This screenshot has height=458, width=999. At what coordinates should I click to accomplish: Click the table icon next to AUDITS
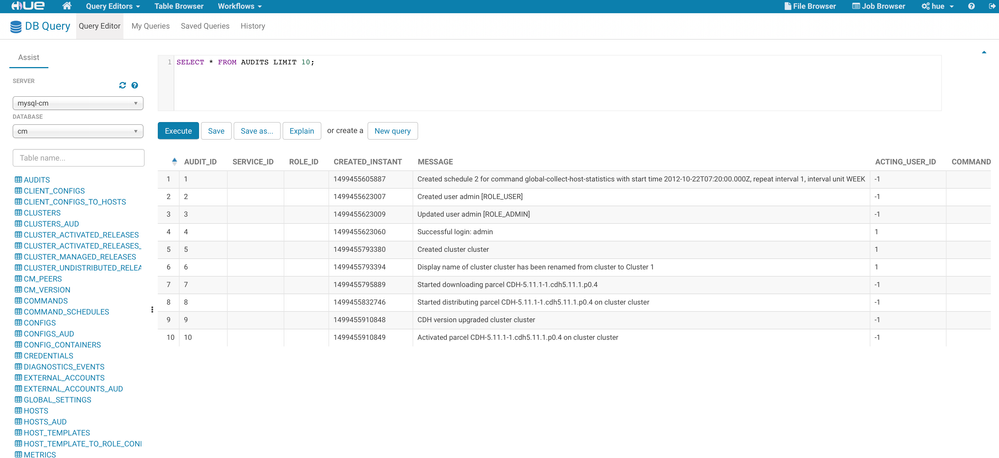tap(18, 180)
